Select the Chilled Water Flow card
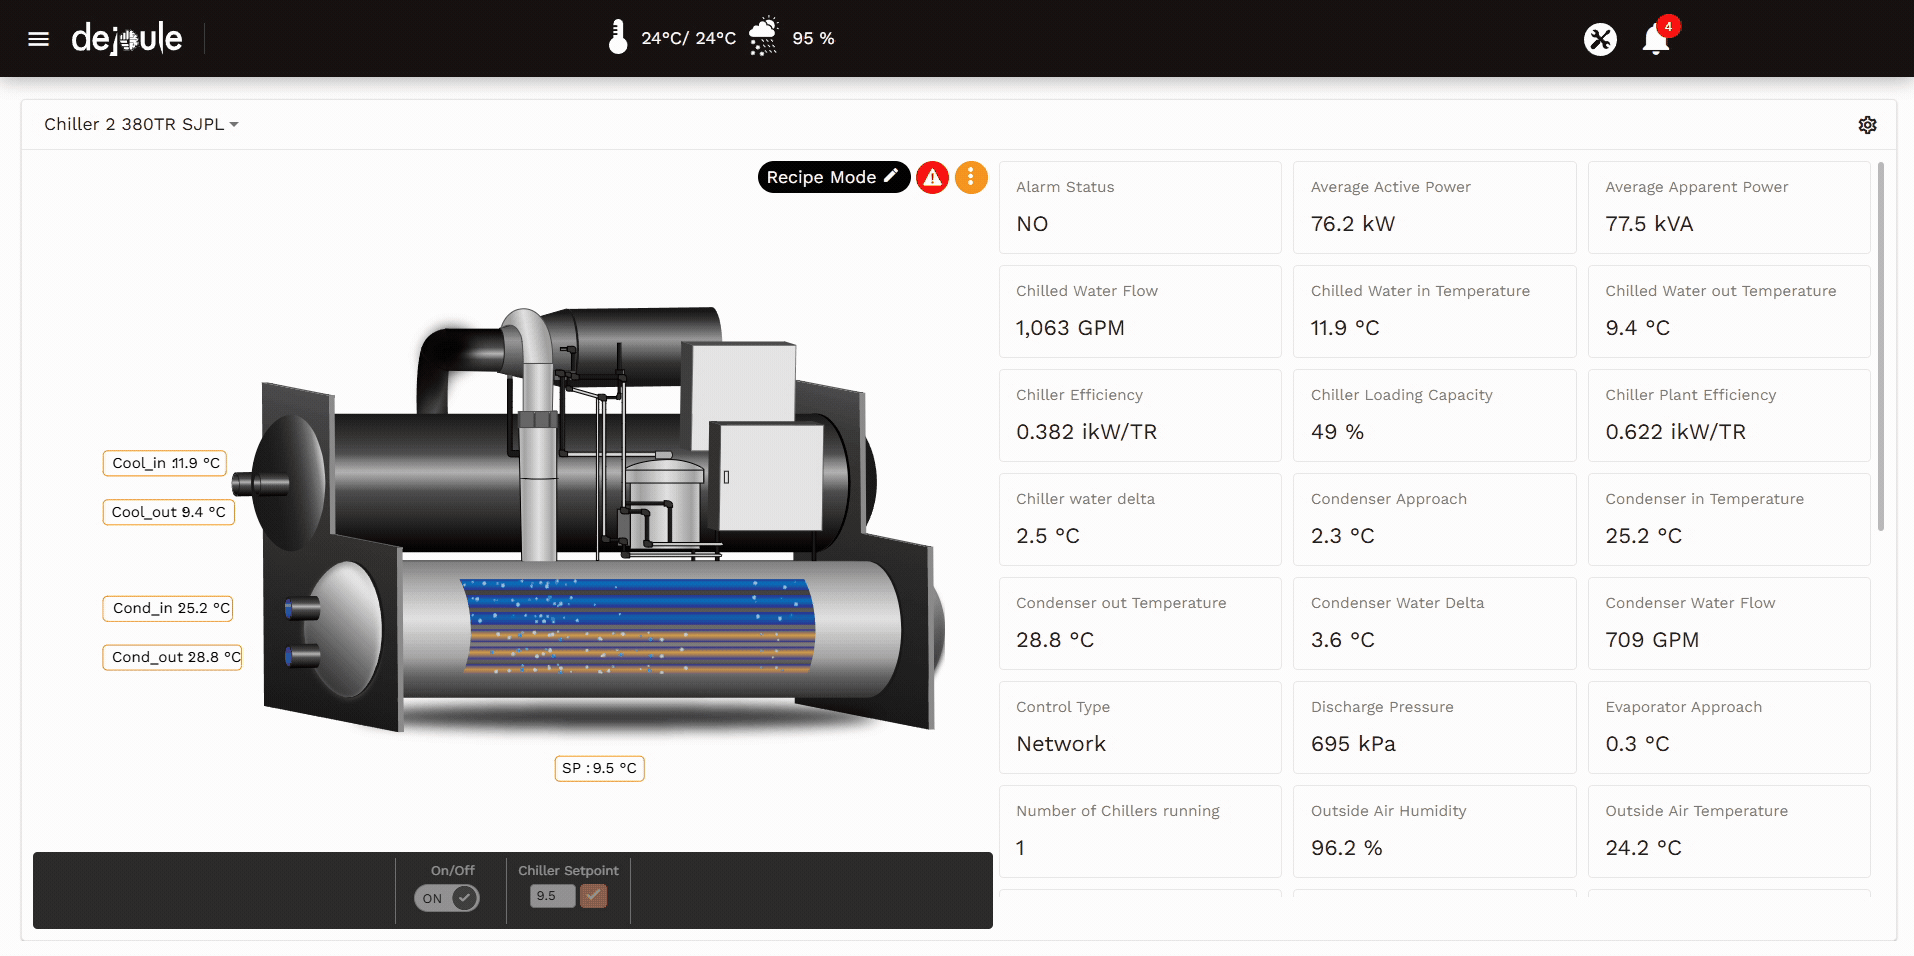1914x956 pixels. 1140,311
